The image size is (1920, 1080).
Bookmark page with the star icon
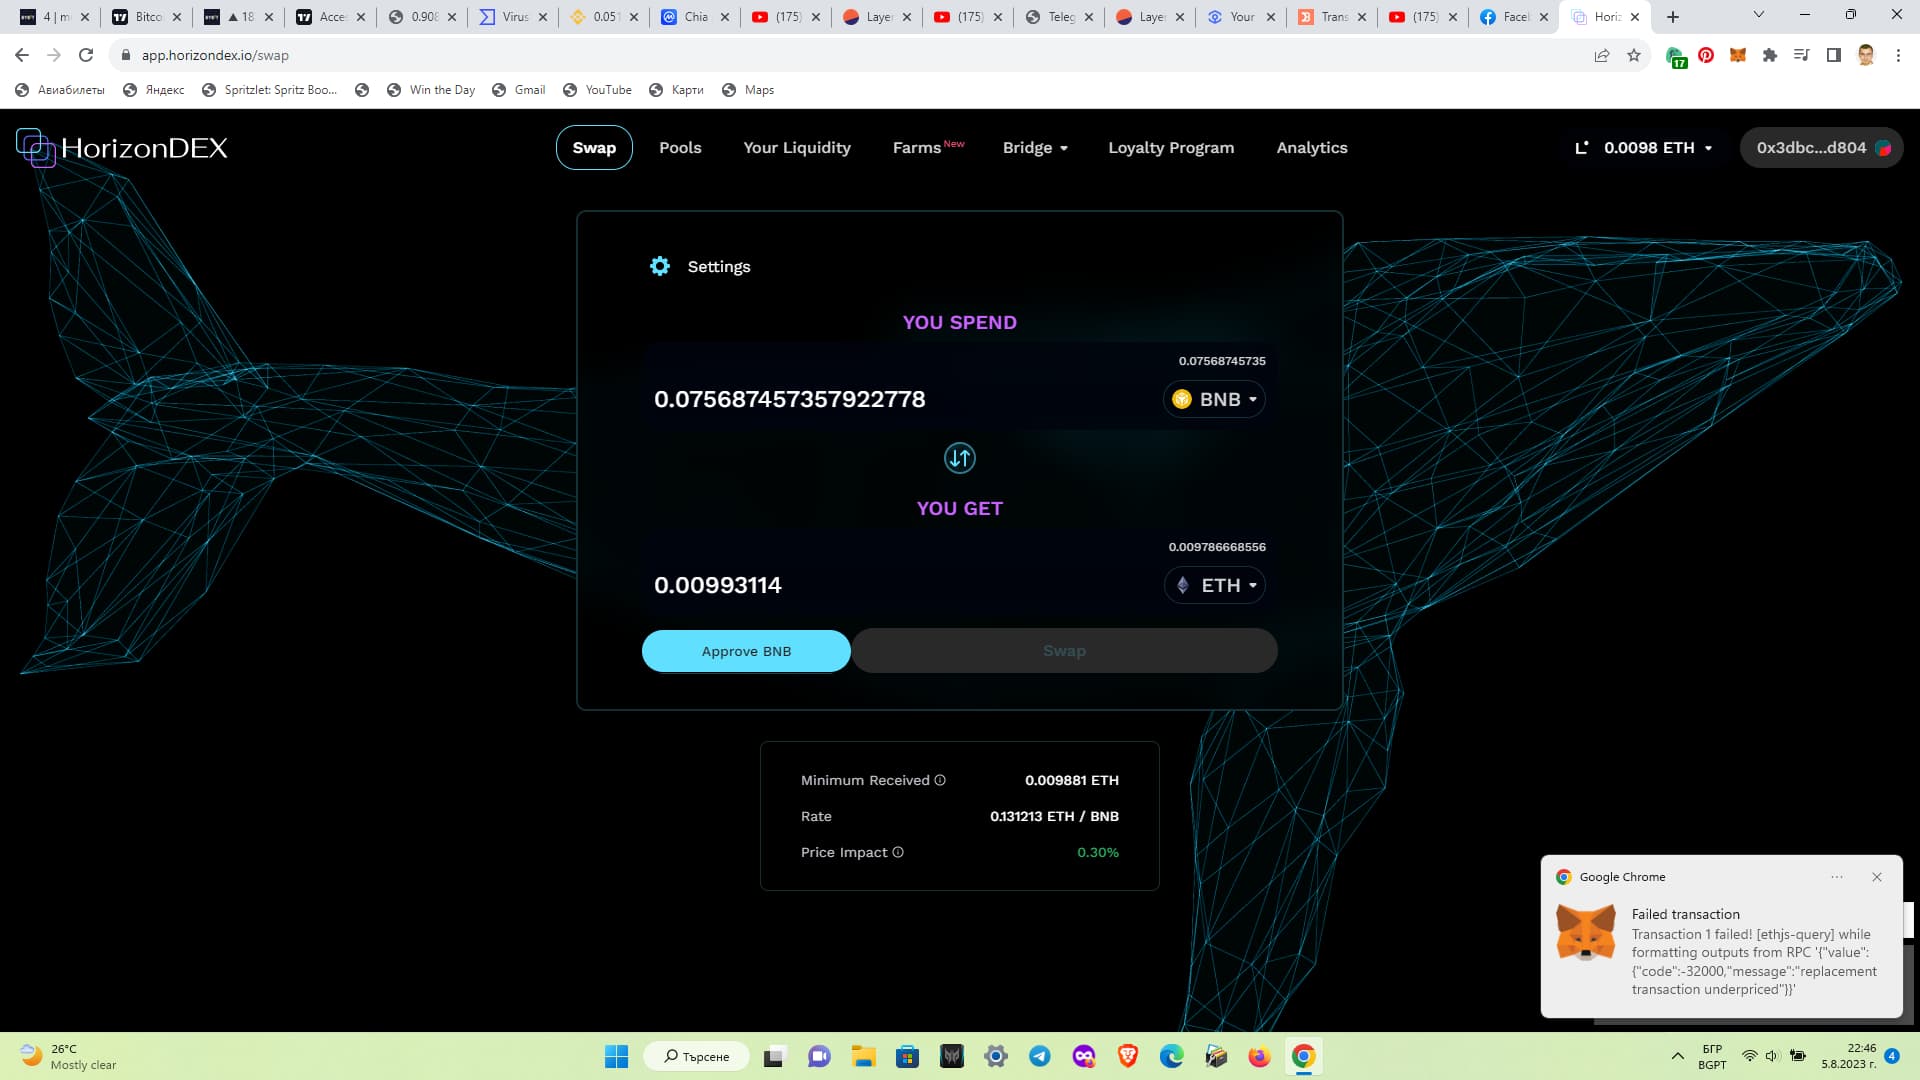click(x=1634, y=55)
